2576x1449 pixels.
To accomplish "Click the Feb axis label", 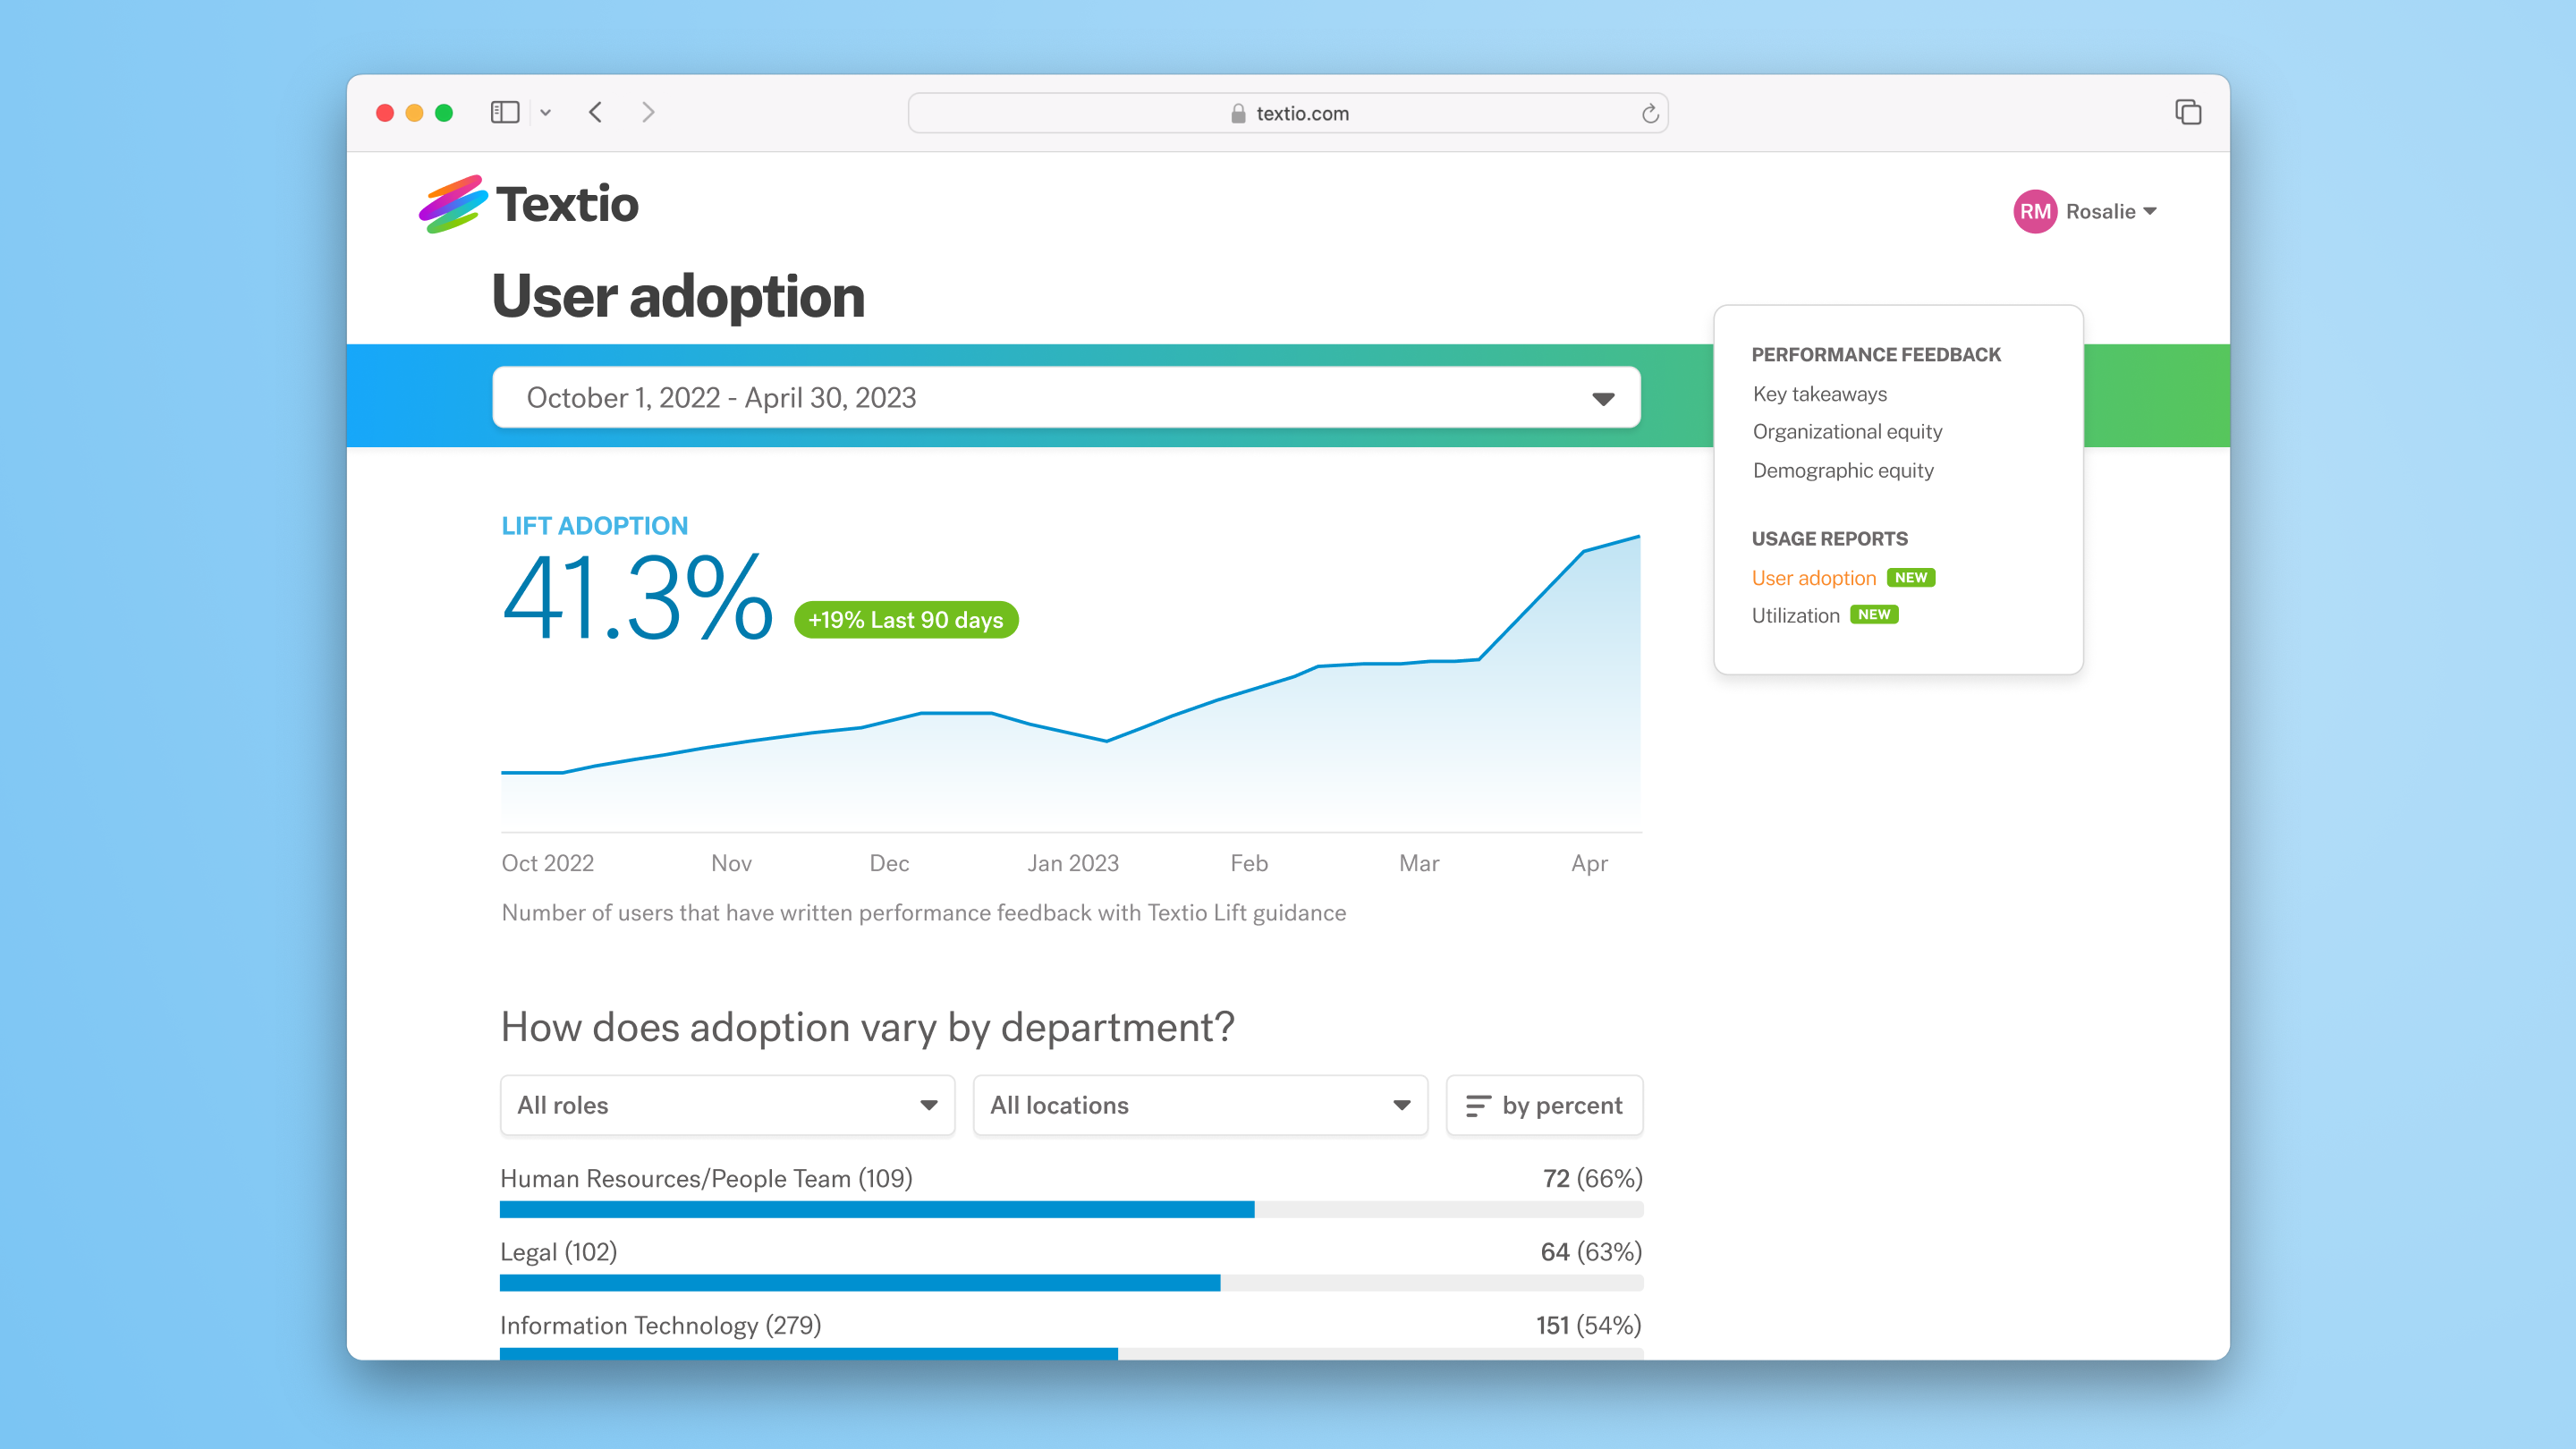I will (x=1249, y=862).
